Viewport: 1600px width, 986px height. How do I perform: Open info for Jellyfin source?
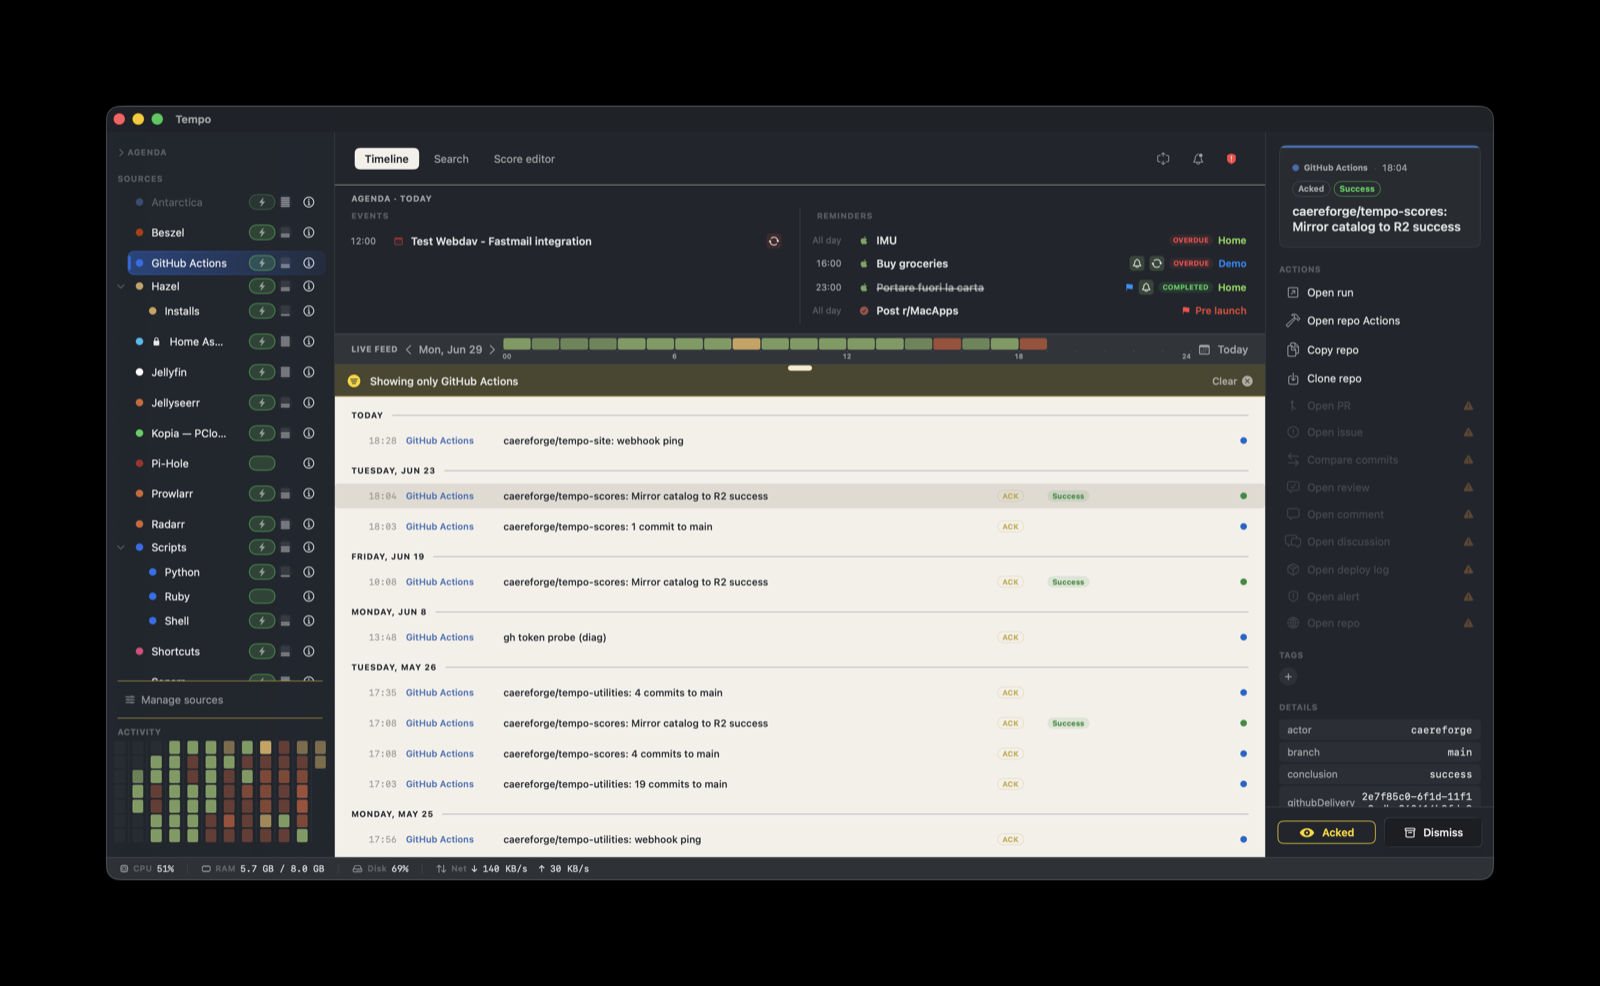coord(309,372)
